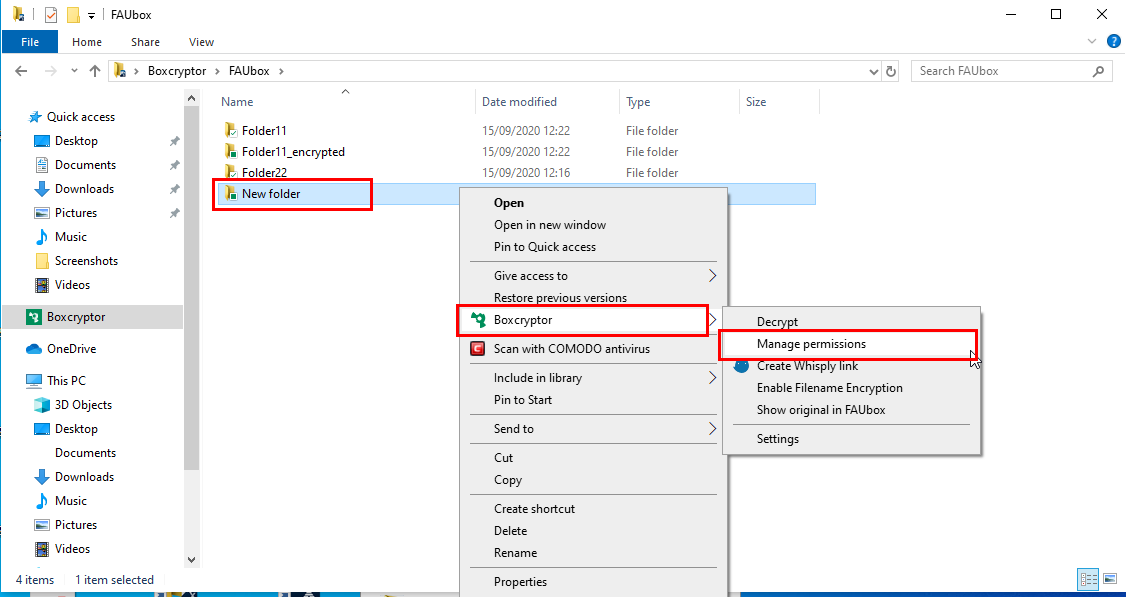Image resolution: width=1126 pixels, height=597 pixels.
Task: Select the Folder11_encrypted folder icon
Action: (231, 152)
